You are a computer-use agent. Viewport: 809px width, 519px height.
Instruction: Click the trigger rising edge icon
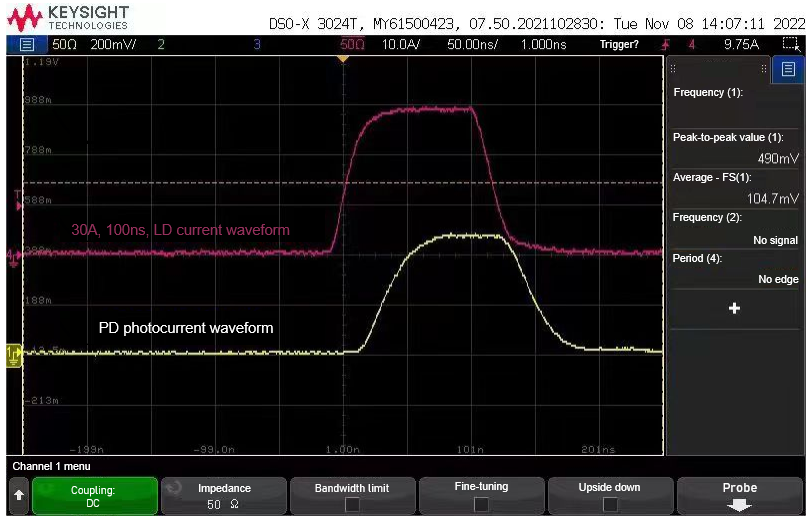[x=665, y=44]
